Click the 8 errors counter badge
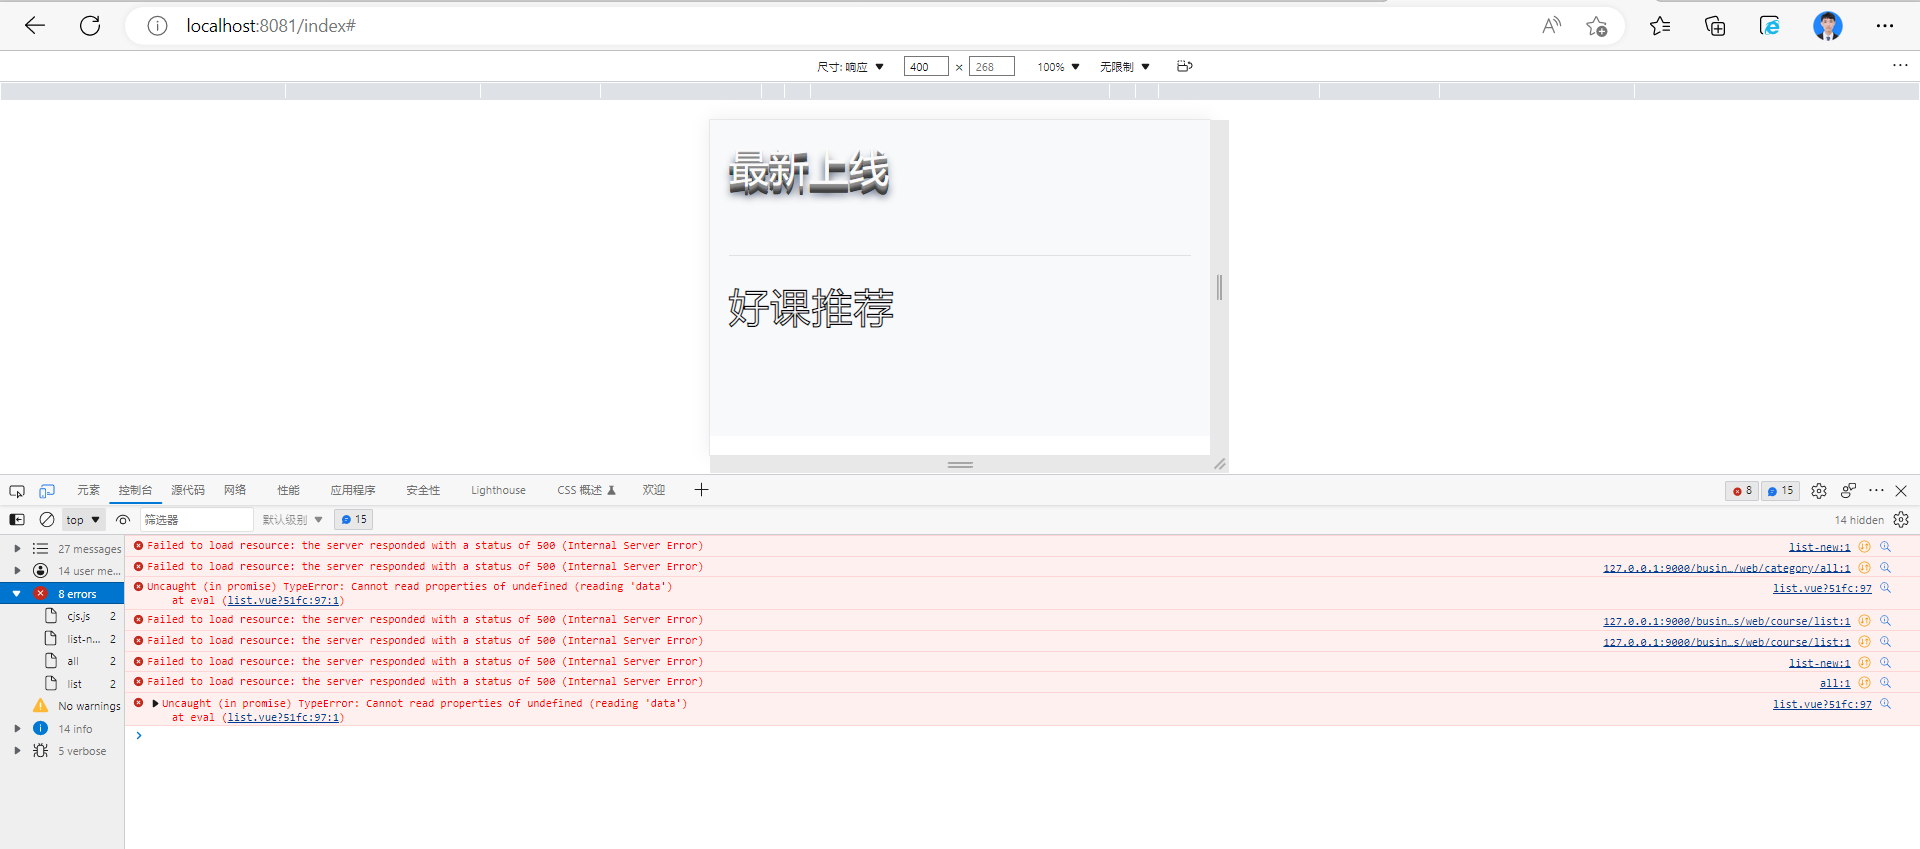Viewport: 1920px width, 849px height. [1742, 491]
